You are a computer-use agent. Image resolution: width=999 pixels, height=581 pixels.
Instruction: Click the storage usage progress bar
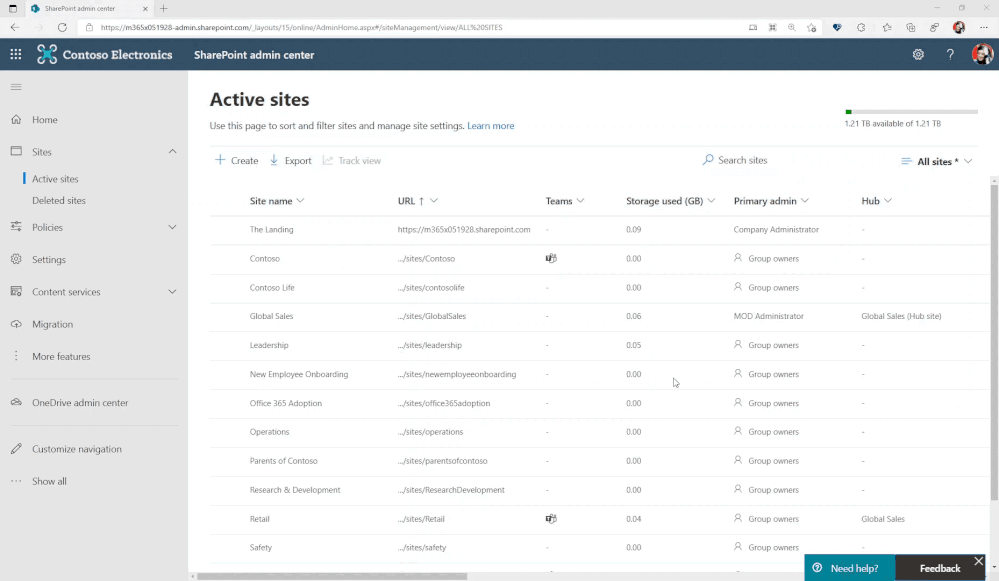(x=911, y=112)
